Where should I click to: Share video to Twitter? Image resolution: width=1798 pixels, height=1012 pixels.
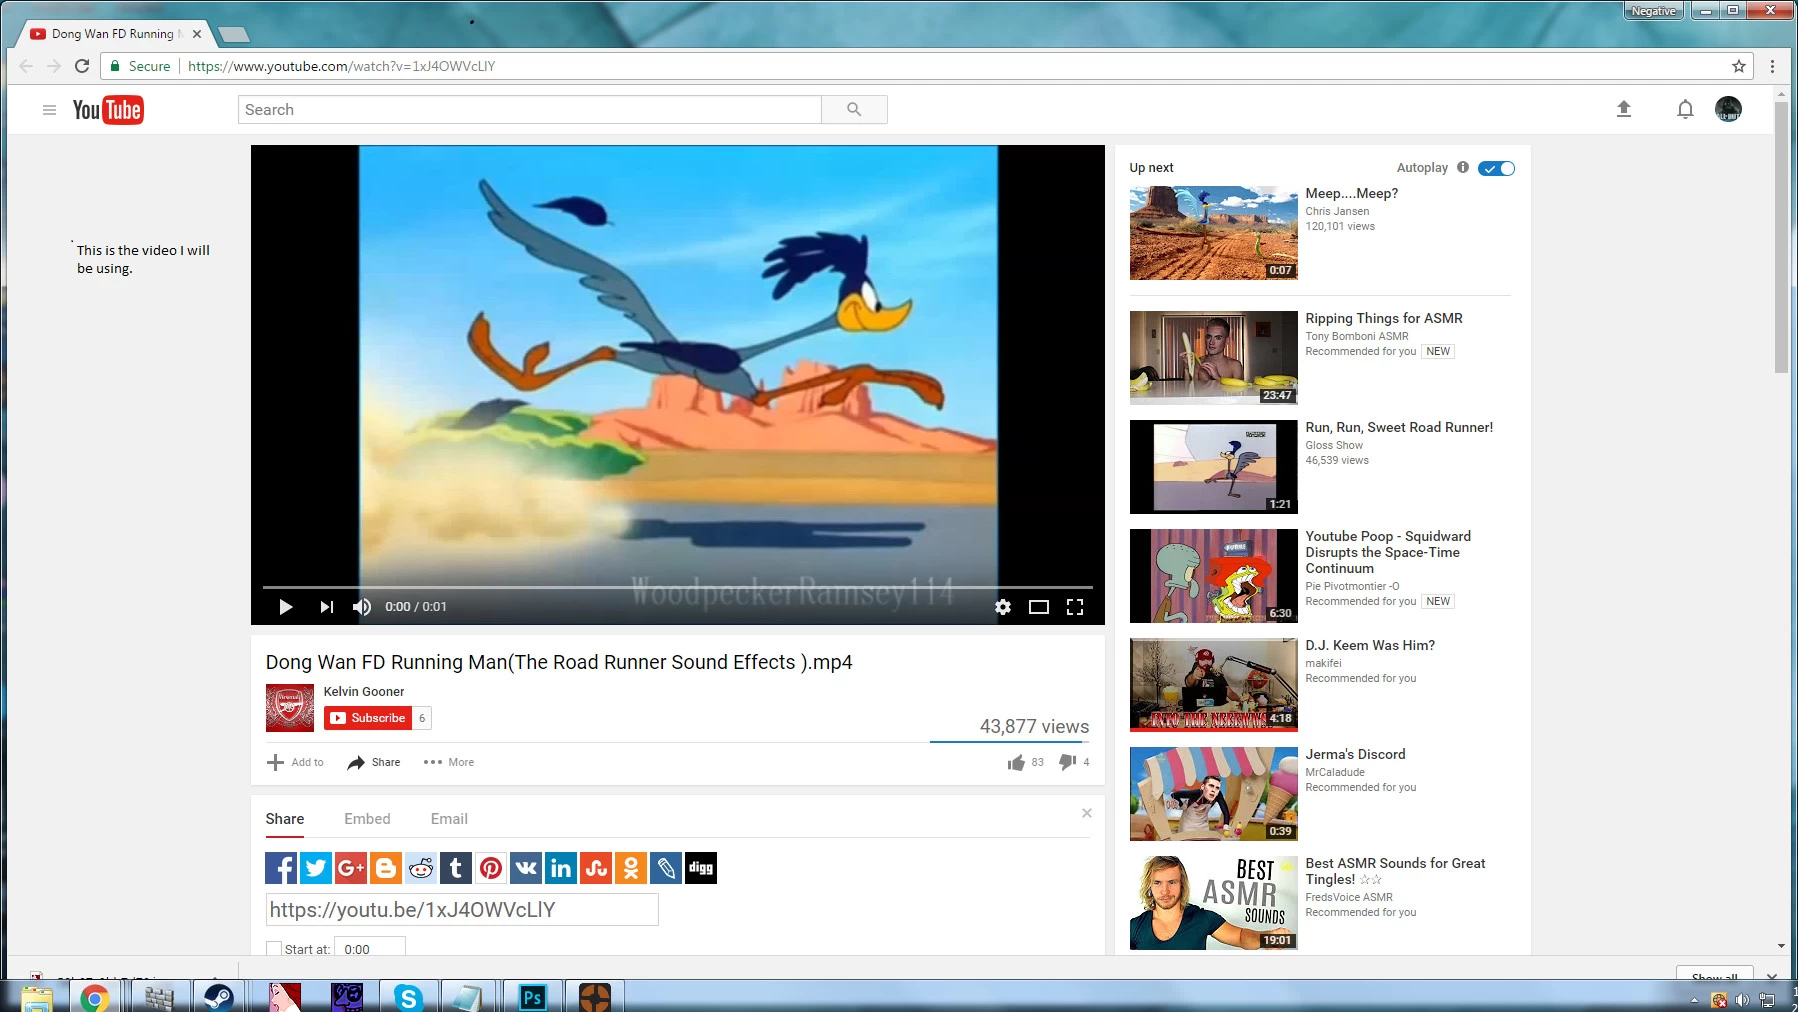[316, 868]
